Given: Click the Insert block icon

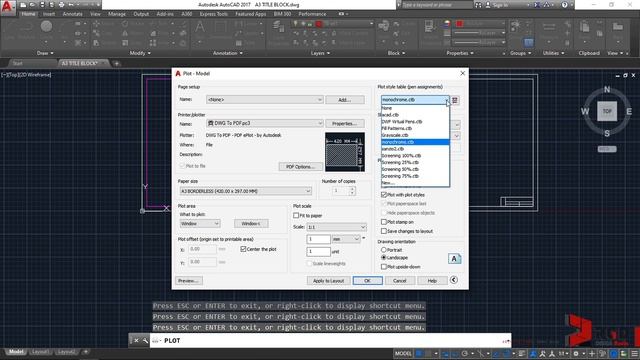Looking at the screenshot, I should (384, 27).
